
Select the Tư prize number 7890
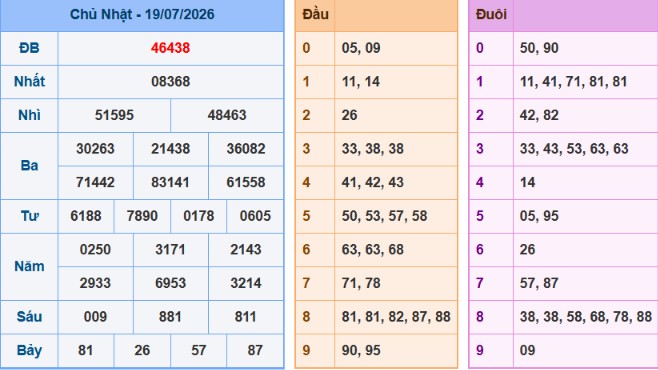pos(142,216)
